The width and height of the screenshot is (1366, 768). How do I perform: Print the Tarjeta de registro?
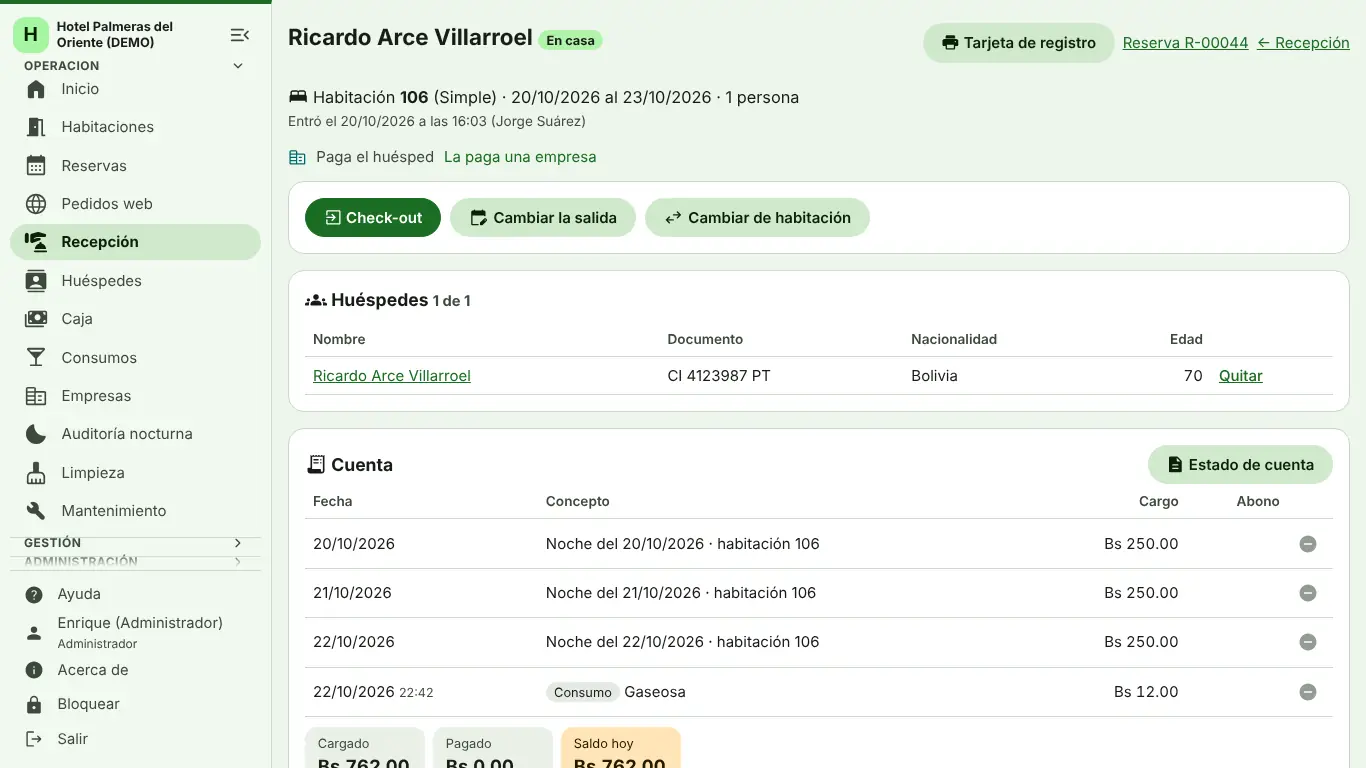(x=1018, y=43)
